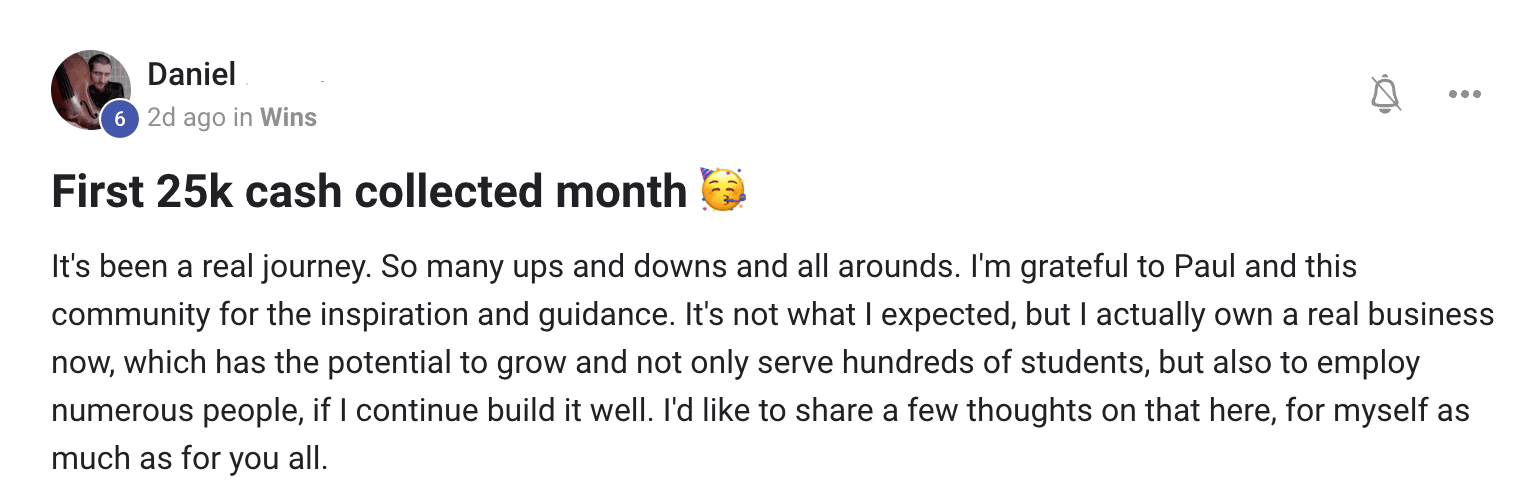Image resolution: width=1538 pixels, height=502 pixels.
Task: Click the last line "much as for you all."
Action: pyautogui.click(x=189, y=459)
